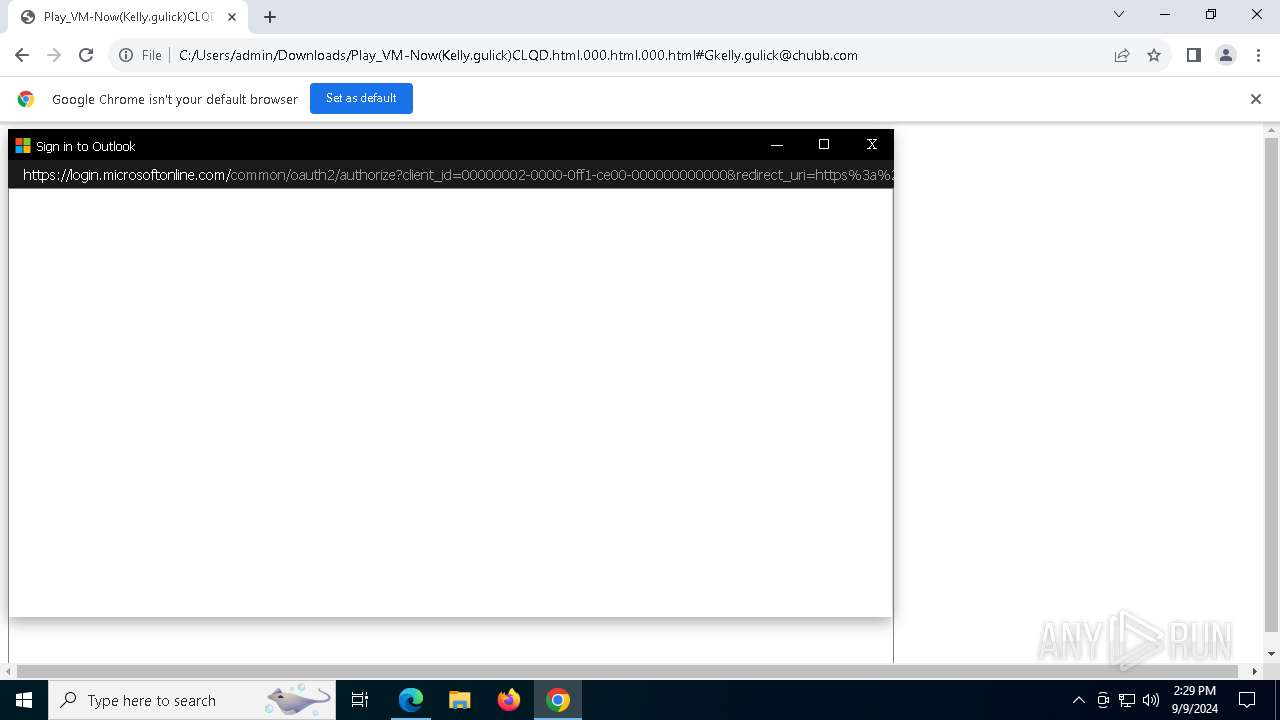Click the forward navigation arrow
Screen dimensions: 1280x720
54,55
